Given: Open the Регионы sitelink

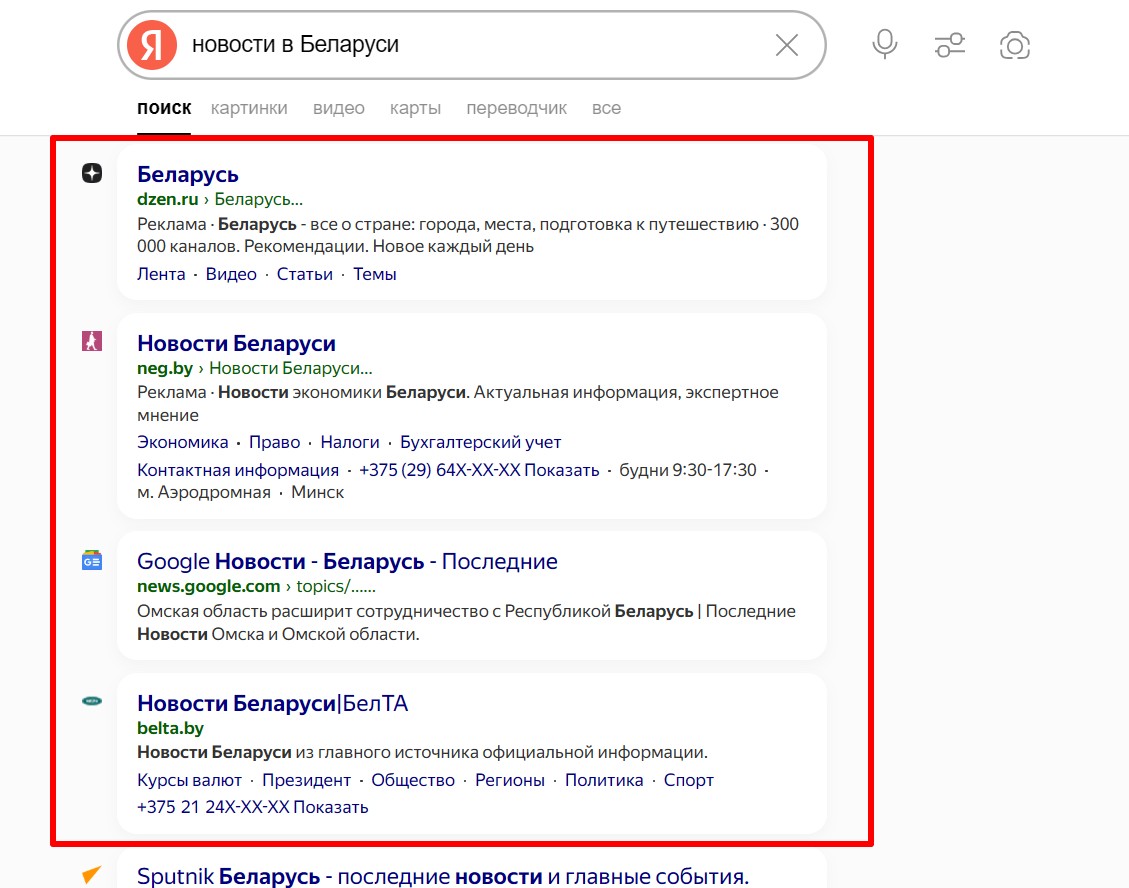Looking at the screenshot, I should tap(510, 781).
